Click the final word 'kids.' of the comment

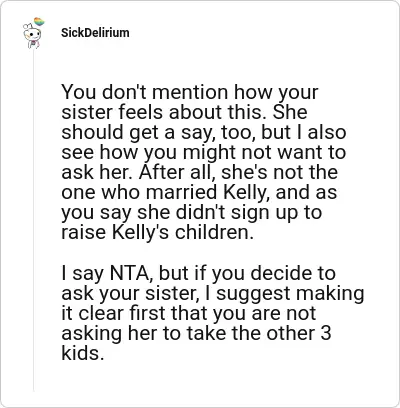[81, 353]
